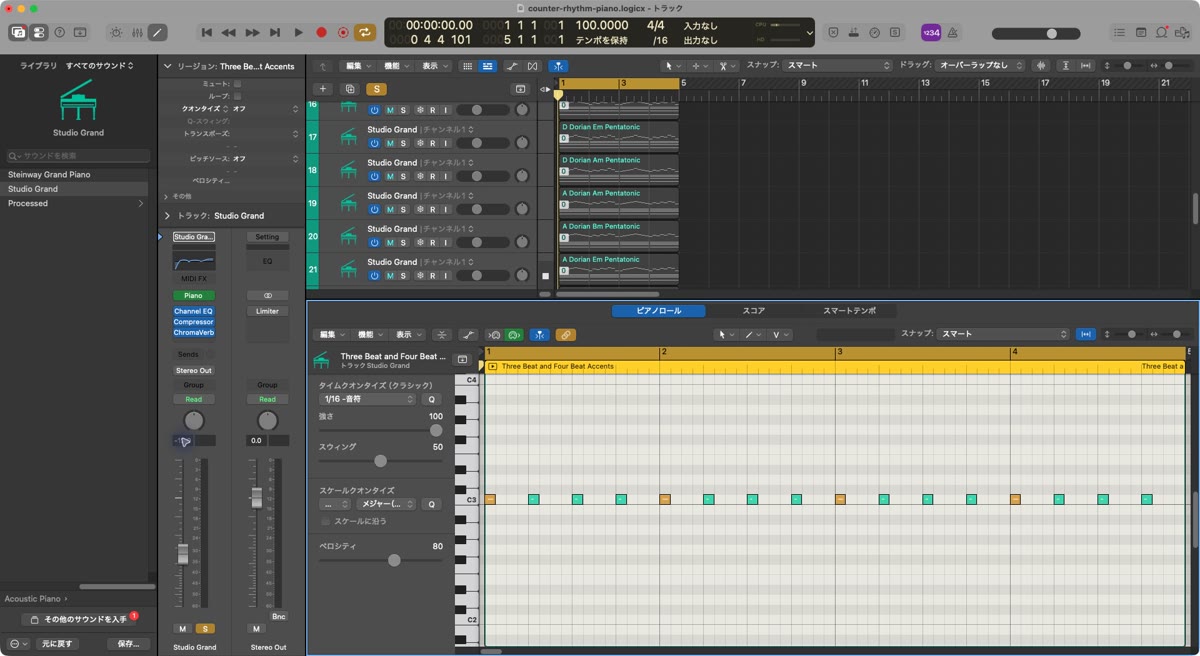Check the ミュート checkbox in region inspector
This screenshot has height=656, width=1200.
pyautogui.click(x=237, y=84)
